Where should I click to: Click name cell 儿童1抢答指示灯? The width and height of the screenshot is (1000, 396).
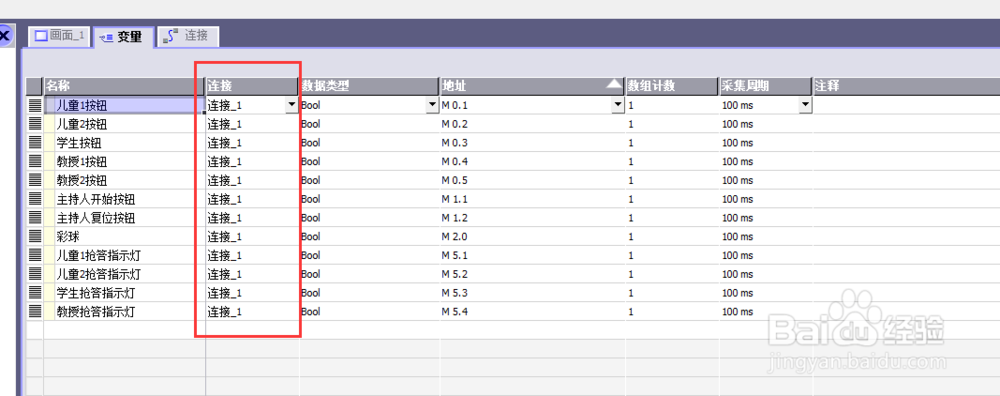124,256
